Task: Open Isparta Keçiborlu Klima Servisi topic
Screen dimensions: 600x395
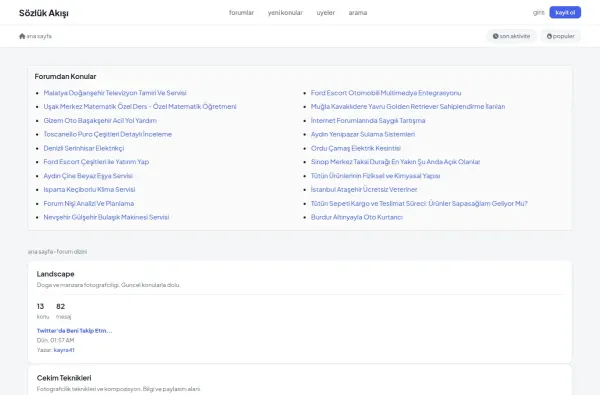Action: (x=89, y=189)
